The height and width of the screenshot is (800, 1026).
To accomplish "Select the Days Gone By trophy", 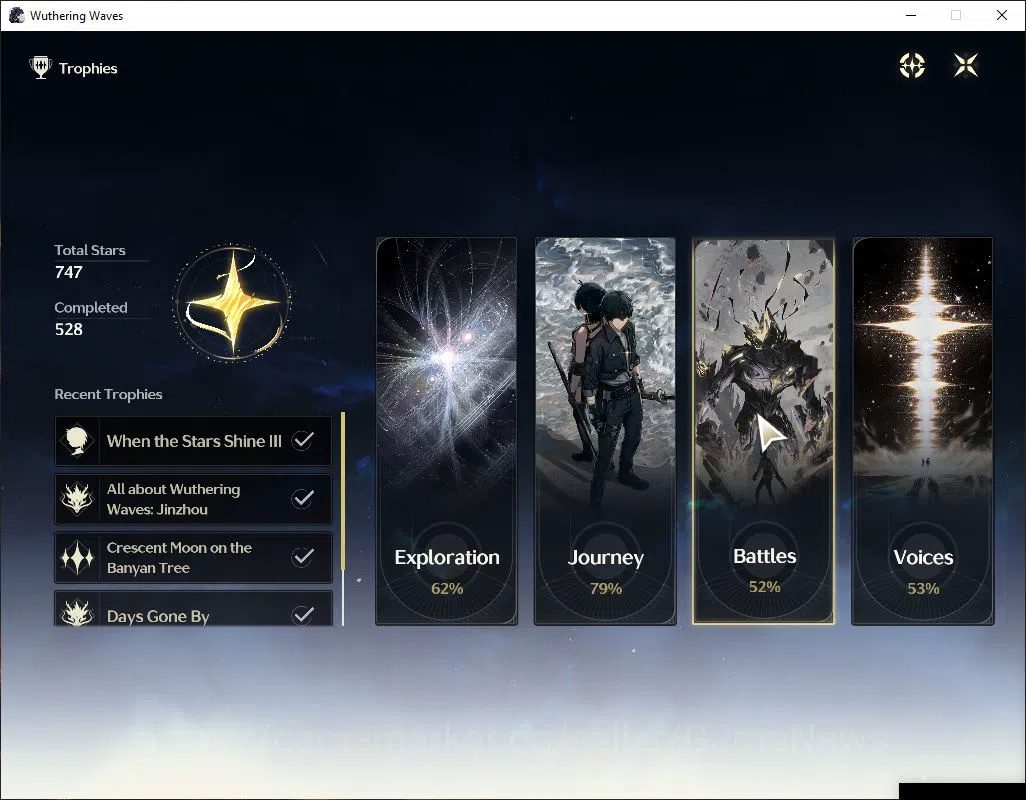I will 193,610.
